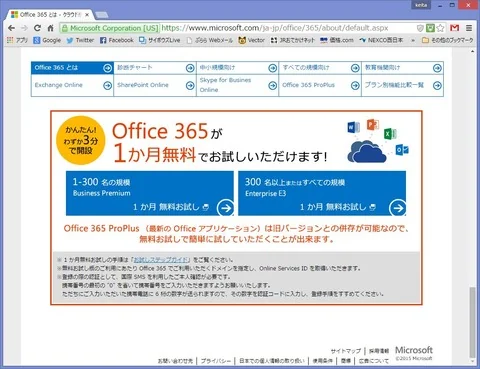This screenshot has width=480, height=369.
Task: Open the 商標 footer link
Action: (x=346, y=361)
